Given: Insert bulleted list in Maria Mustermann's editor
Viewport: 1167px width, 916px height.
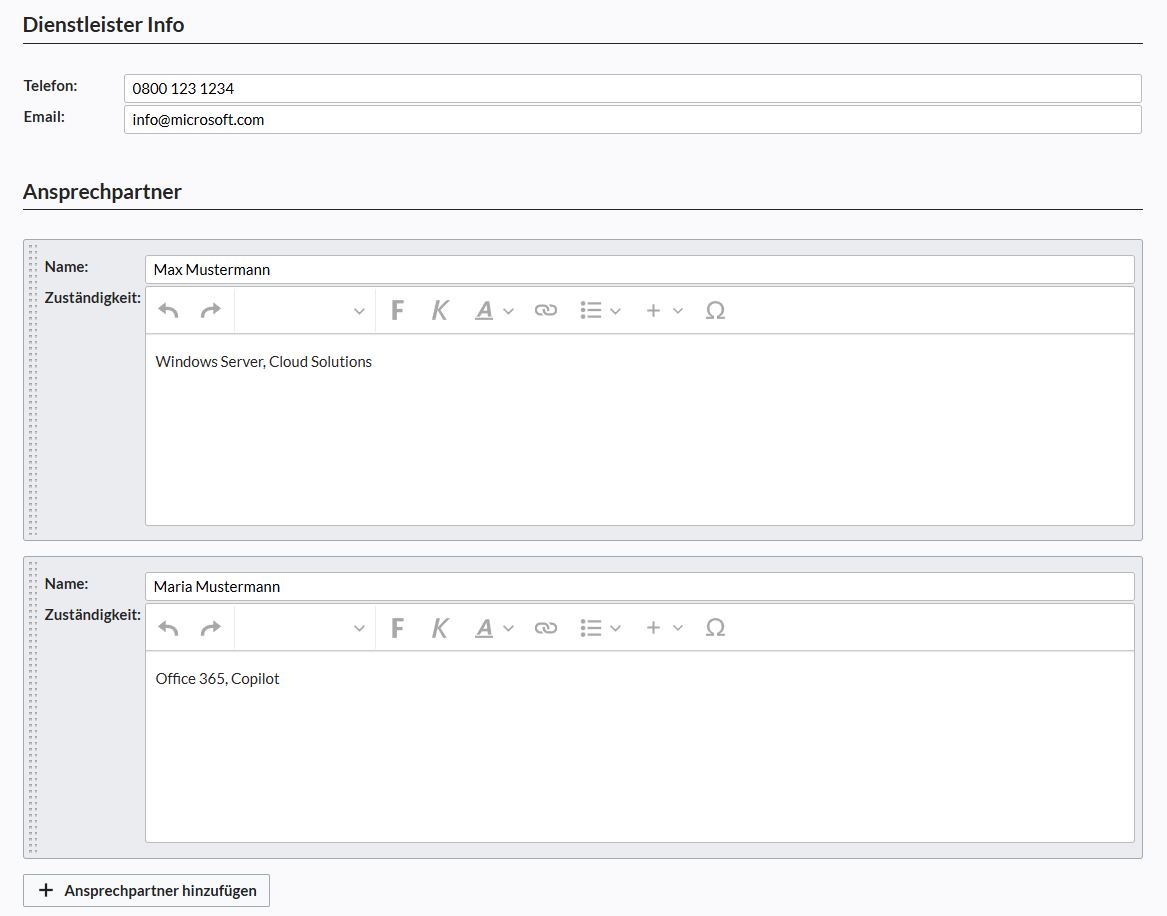Looking at the screenshot, I should [591, 628].
